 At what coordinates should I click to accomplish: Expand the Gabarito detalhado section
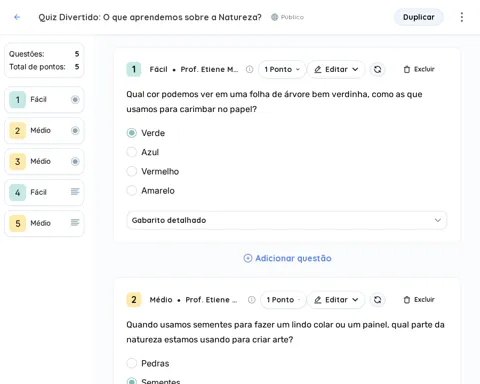(x=286, y=220)
